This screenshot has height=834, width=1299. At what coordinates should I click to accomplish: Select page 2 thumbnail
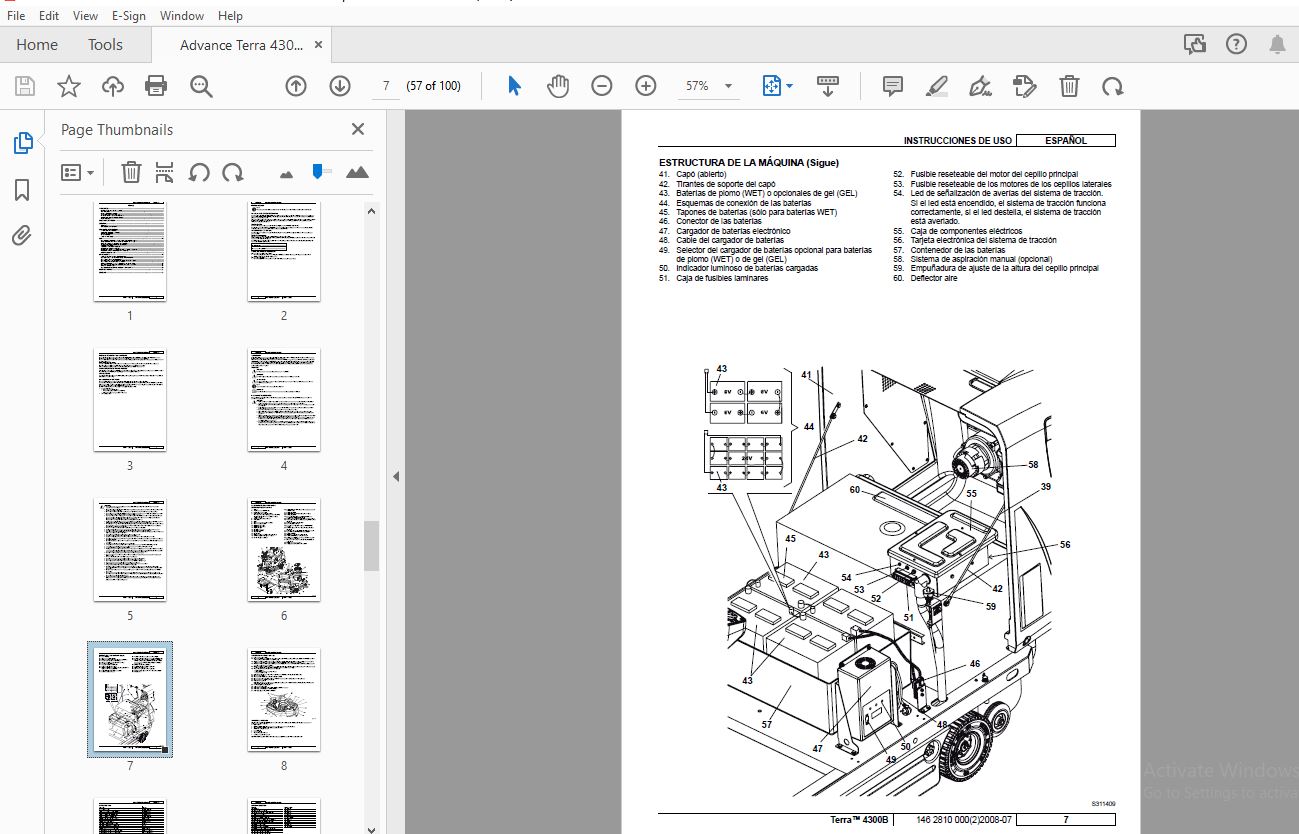tap(284, 250)
